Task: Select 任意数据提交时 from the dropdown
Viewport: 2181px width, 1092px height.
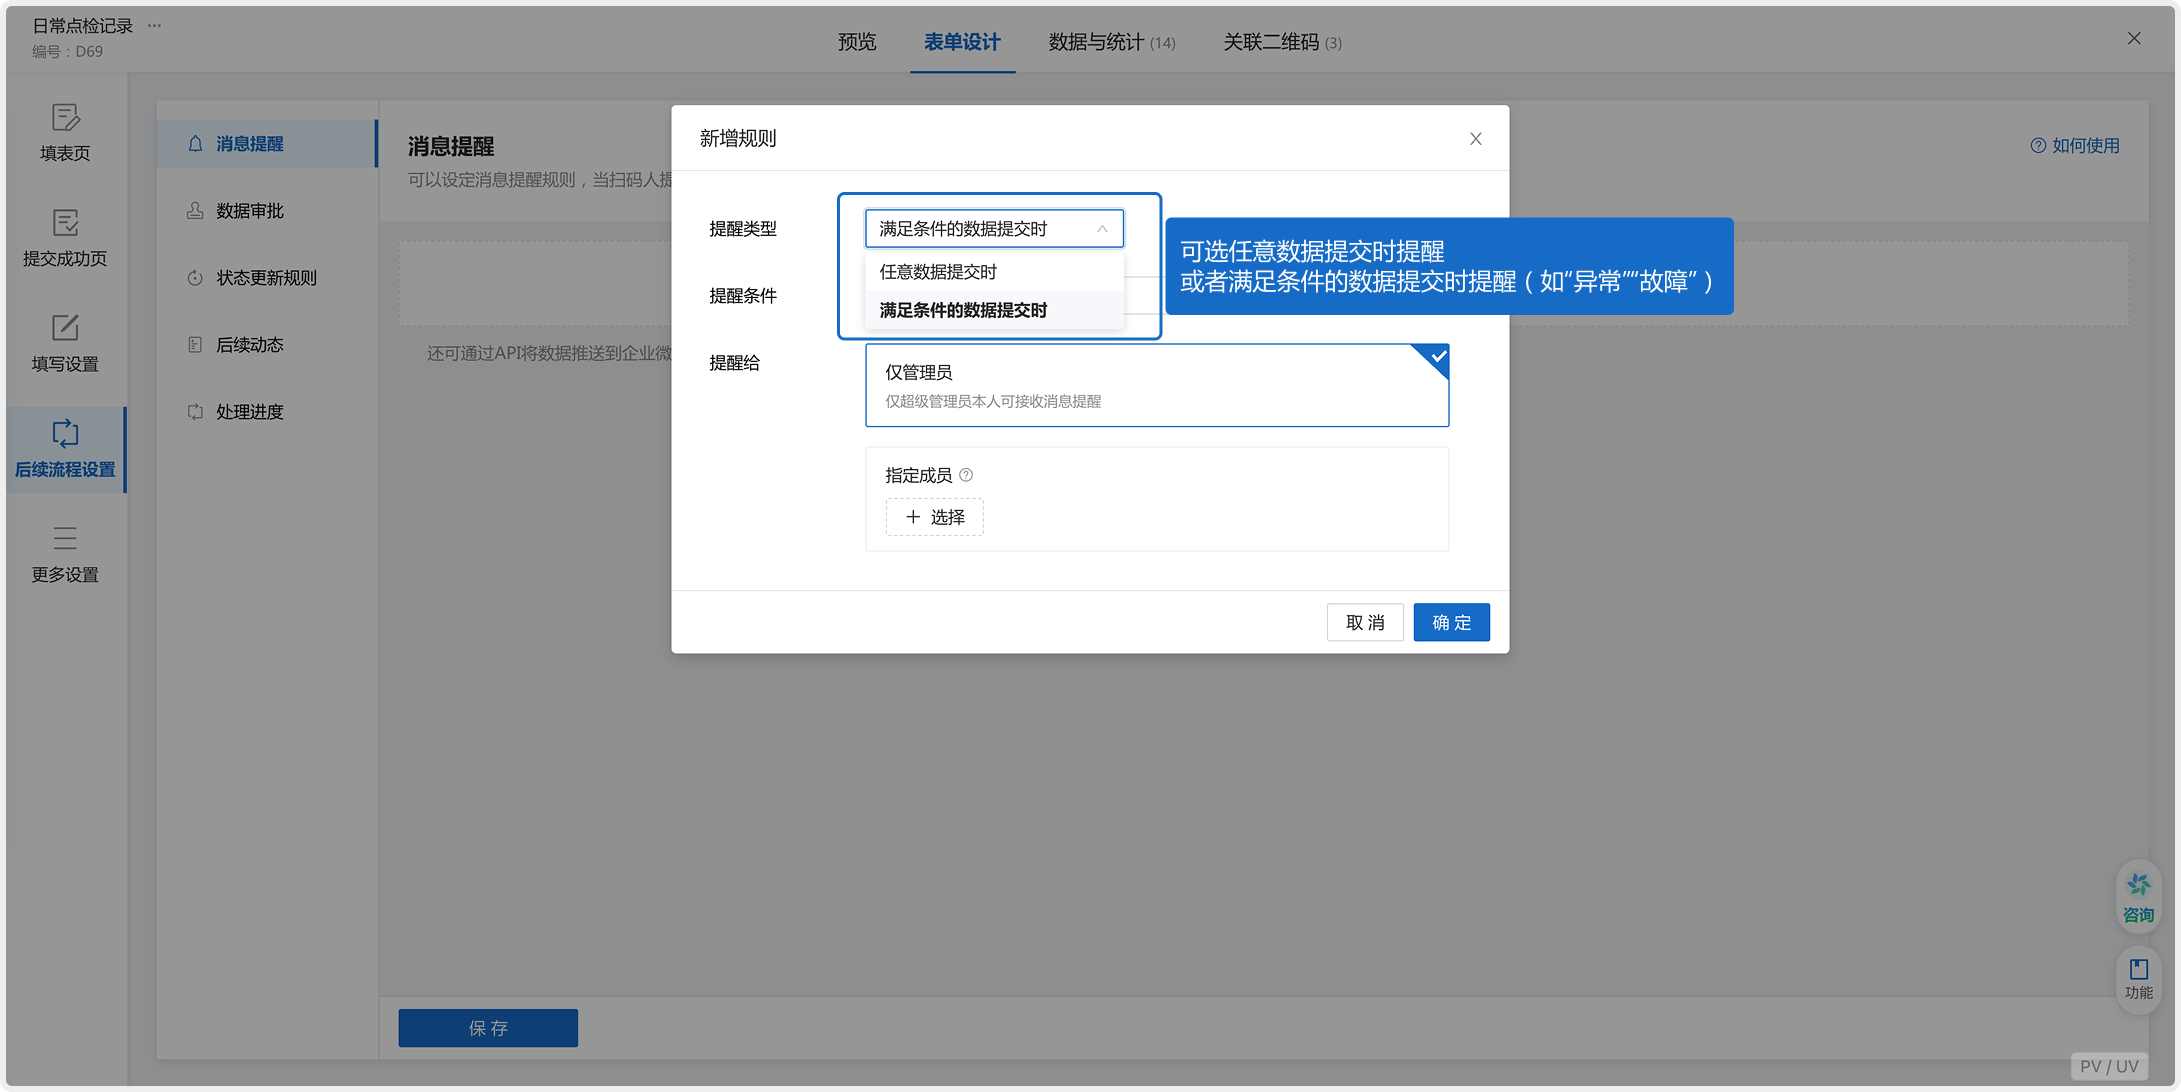Action: (x=937, y=271)
